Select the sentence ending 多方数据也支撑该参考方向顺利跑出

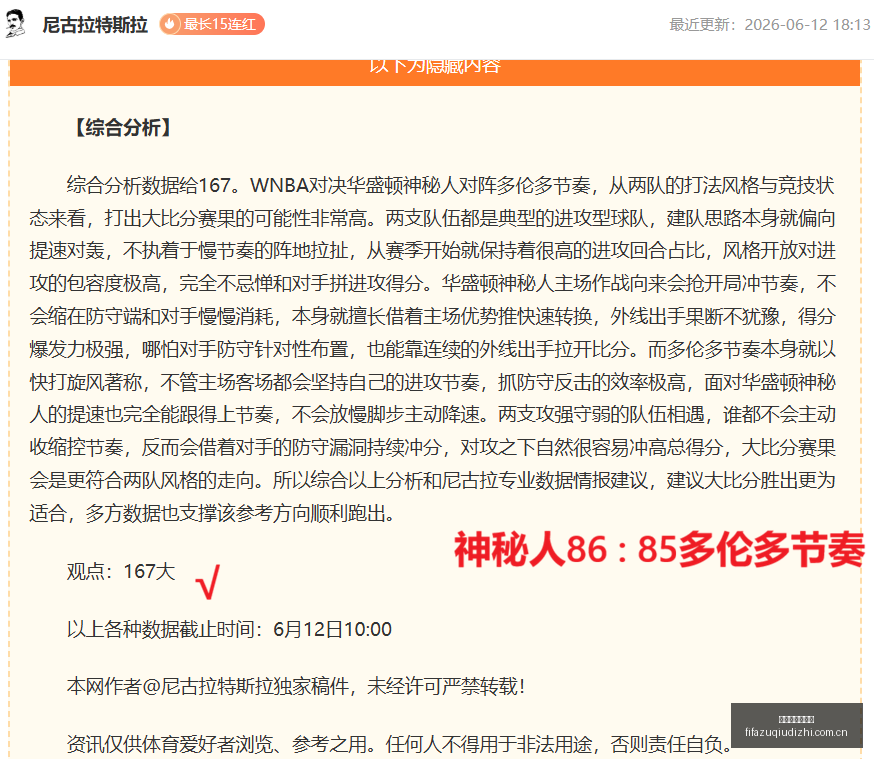coord(212,513)
